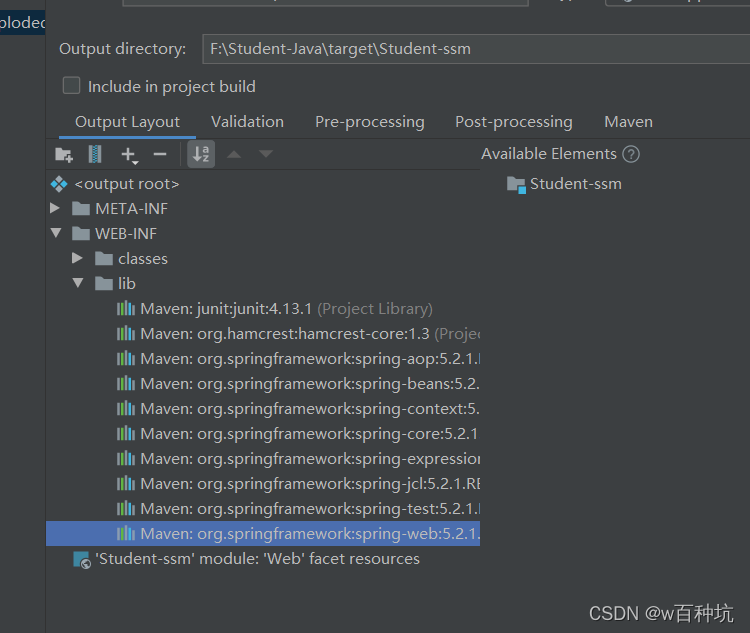Collapse the lib folder
The image size is (750, 633).
coord(78,283)
